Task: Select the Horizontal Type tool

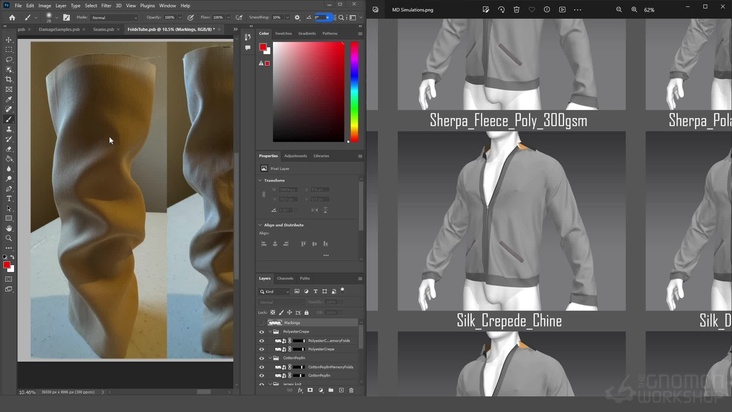Action: click(9, 199)
